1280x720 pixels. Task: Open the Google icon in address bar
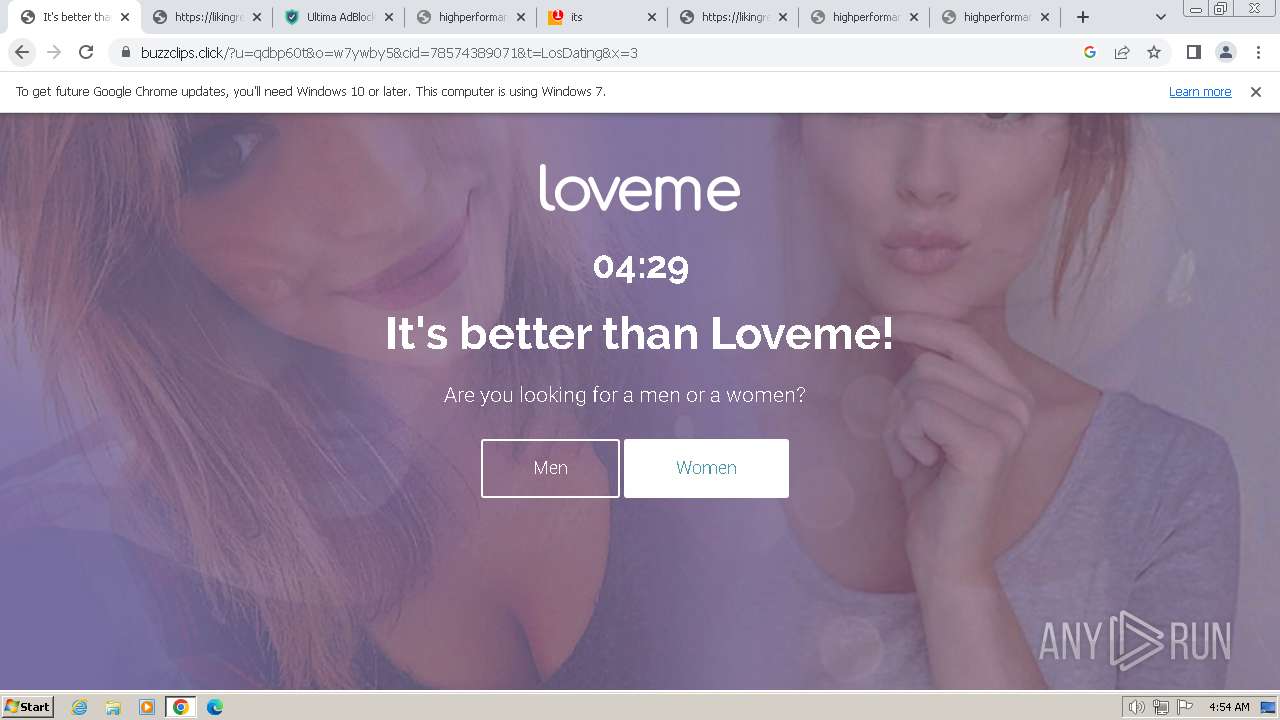click(1090, 53)
